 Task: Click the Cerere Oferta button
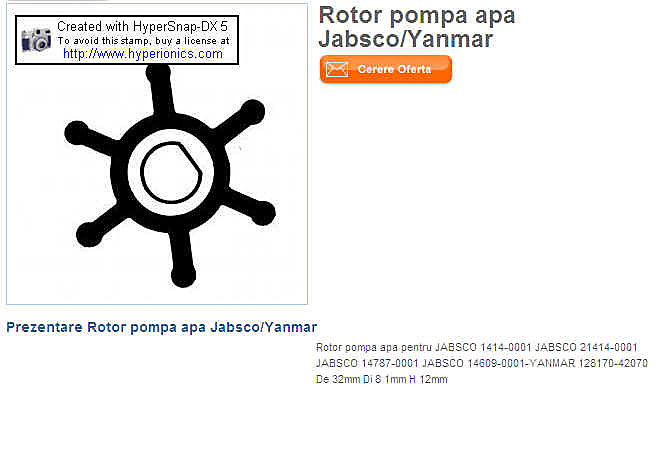386,69
